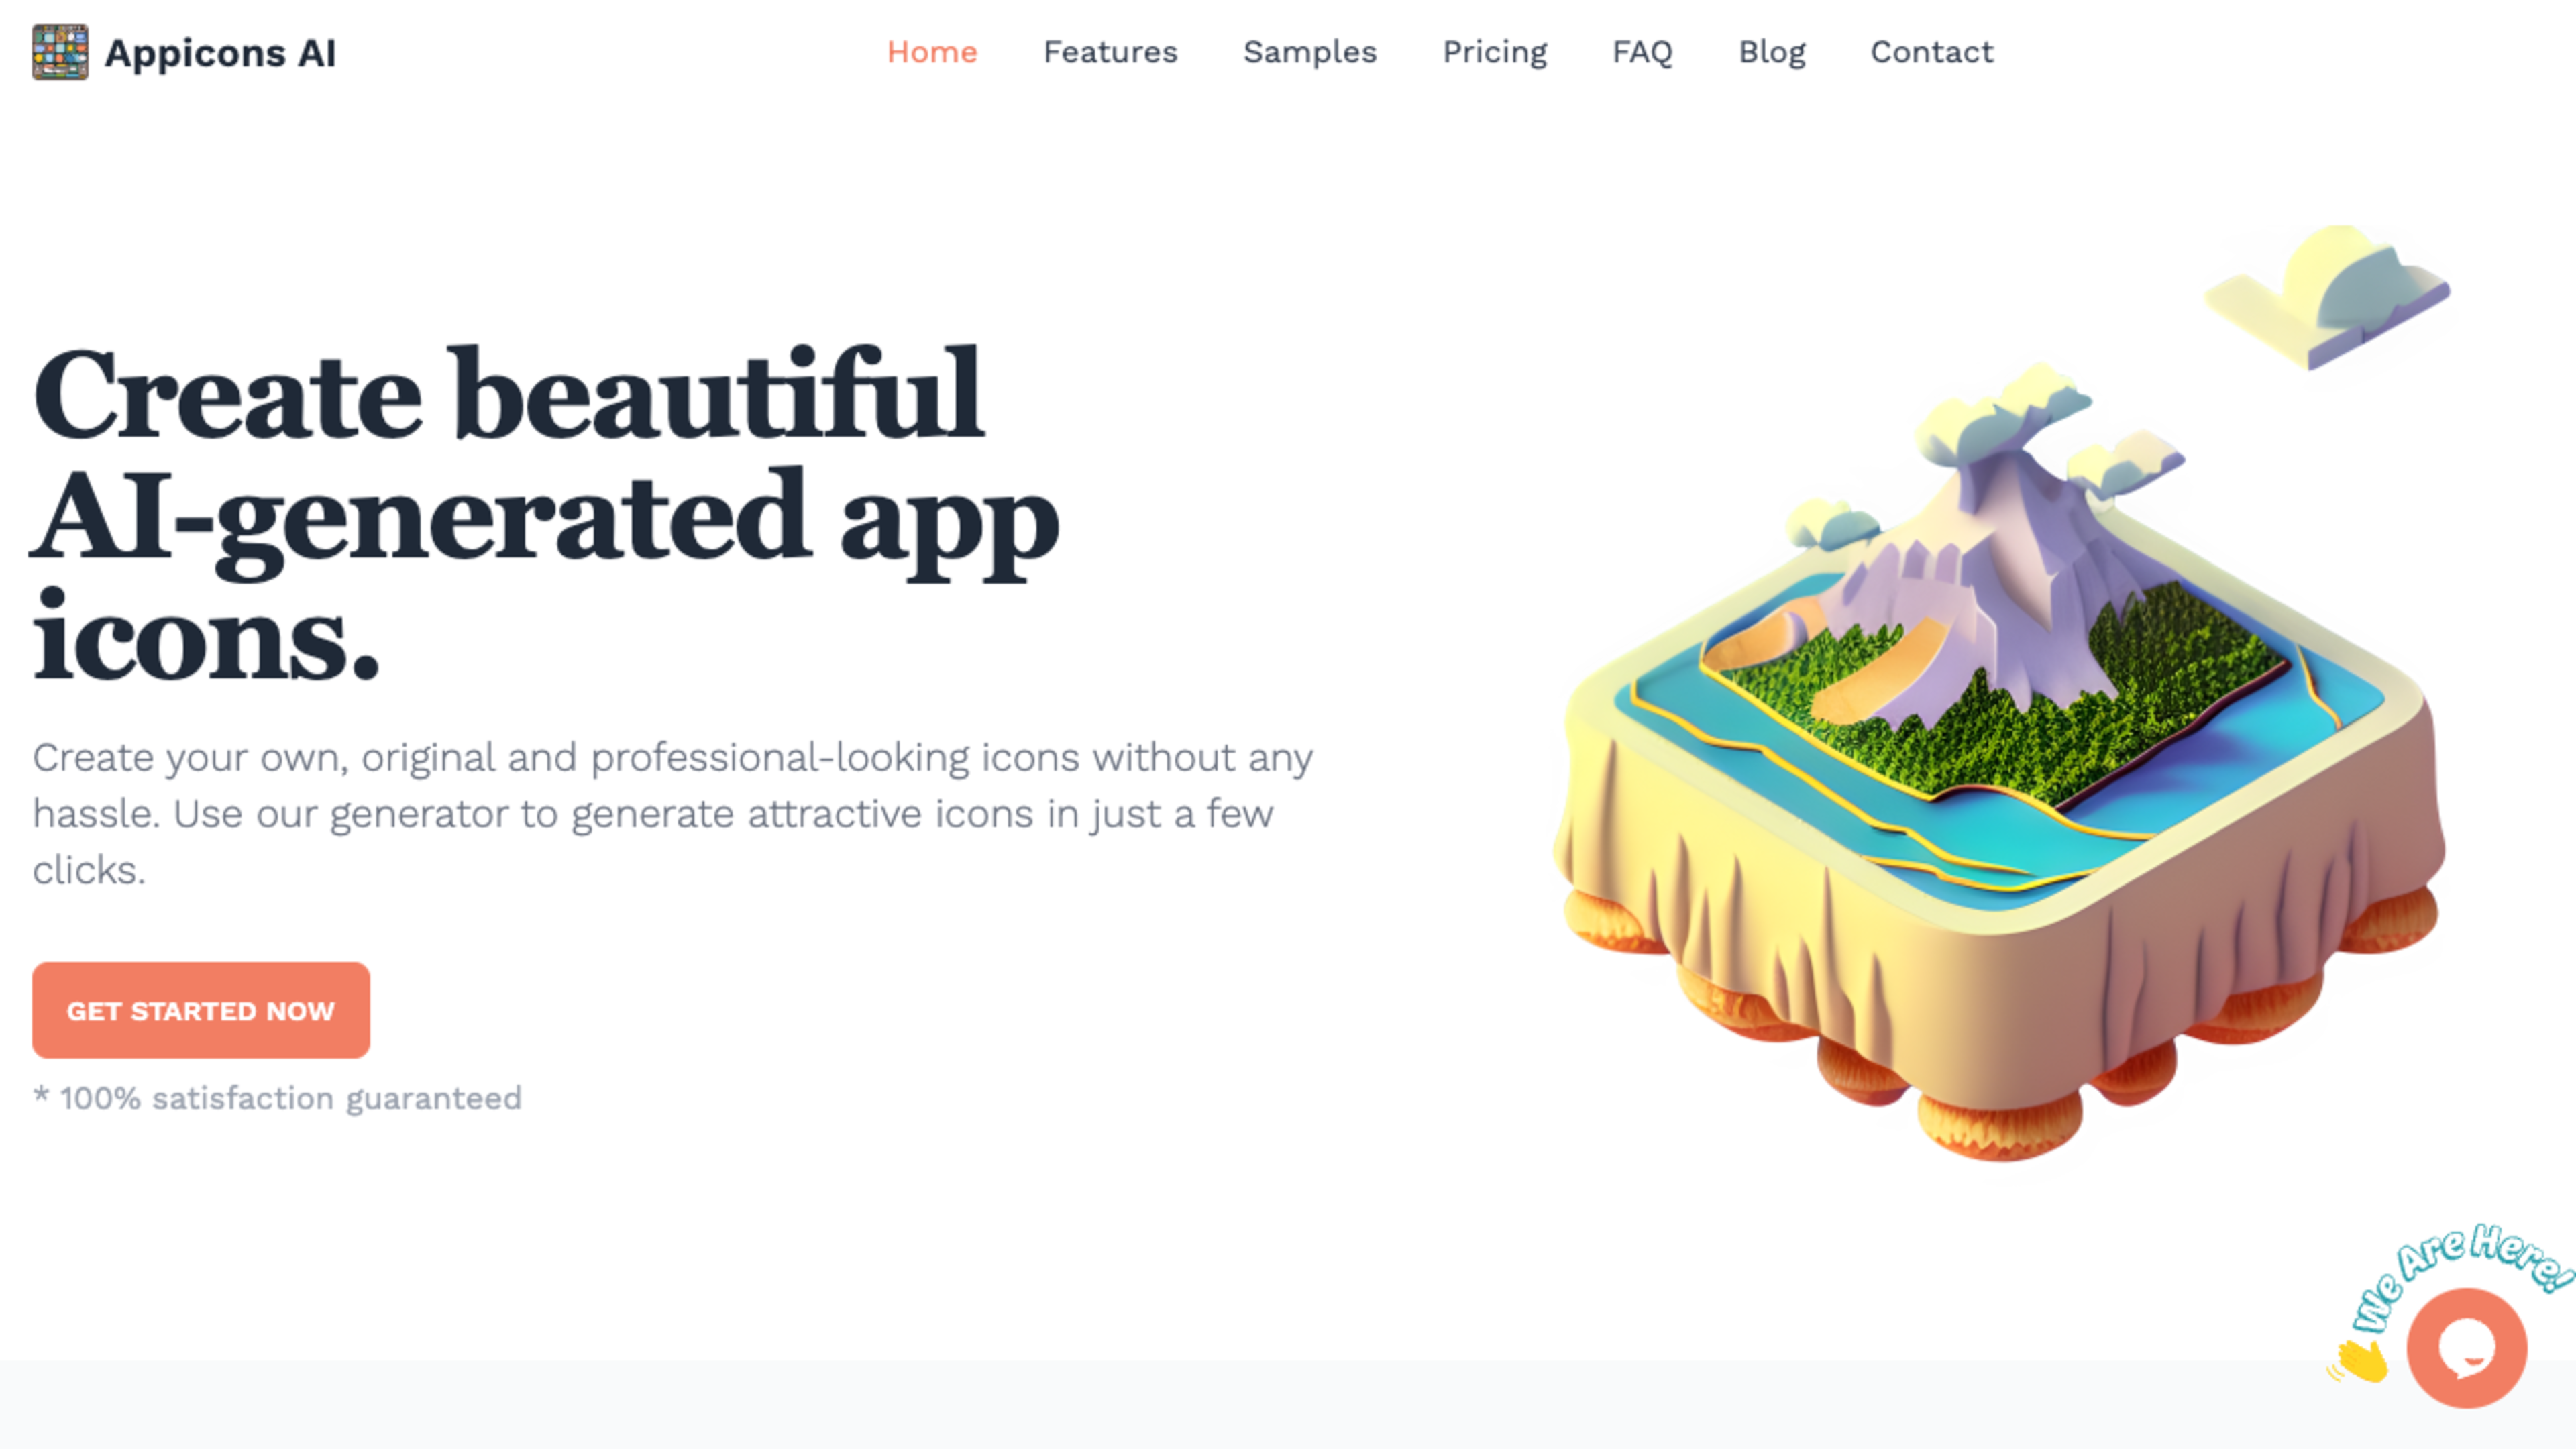The height and width of the screenshot is (1449, 2576).
Task: Click the Contact navigation link
Action: coord(1932,51)
